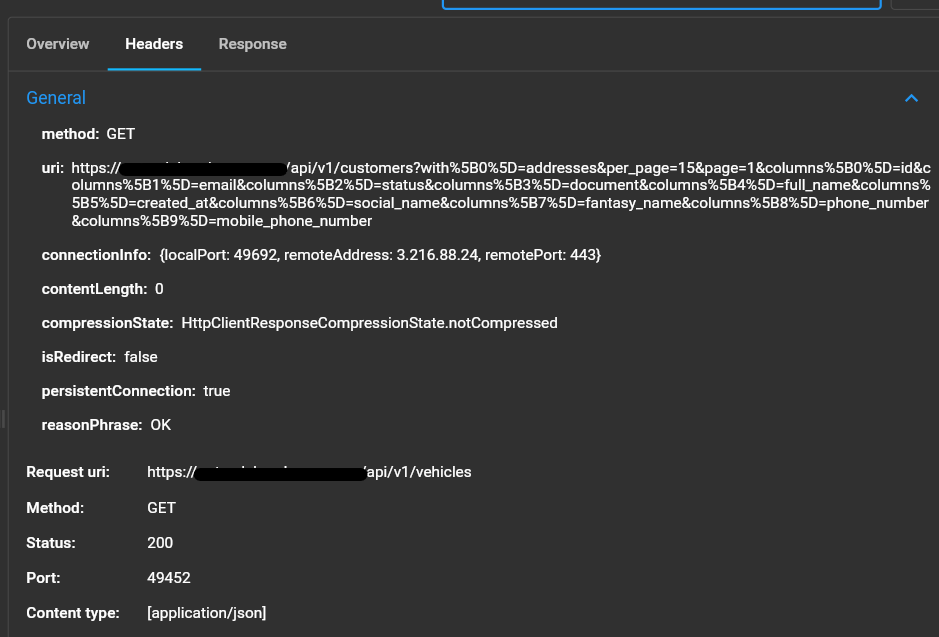939x637 pixels.
Task: Select the Headers tab
Action: pos(153,44)
